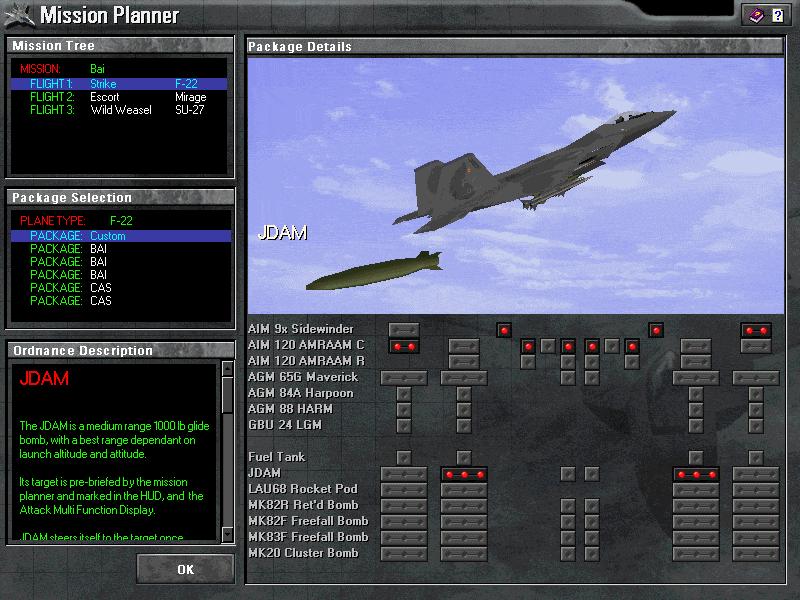
Task: Click the LAU68 Rocket Pod label
Action: click(x=303, y=489)
